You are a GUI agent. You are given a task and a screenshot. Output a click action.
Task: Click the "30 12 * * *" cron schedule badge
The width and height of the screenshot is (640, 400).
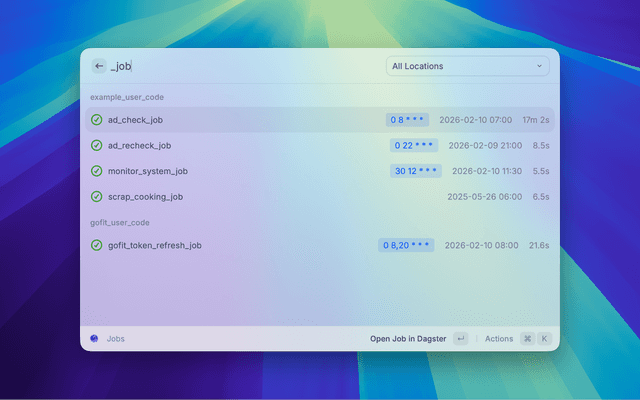(415, 171)
